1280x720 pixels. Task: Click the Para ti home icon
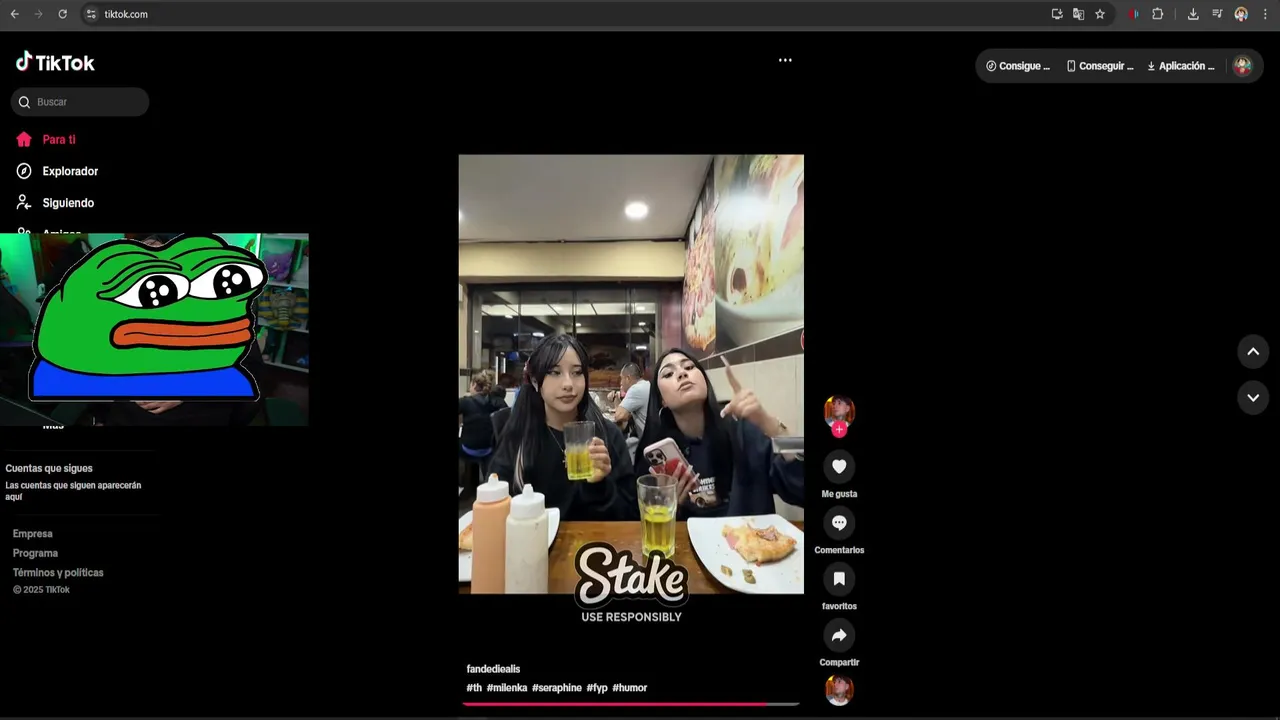[24, 140]
